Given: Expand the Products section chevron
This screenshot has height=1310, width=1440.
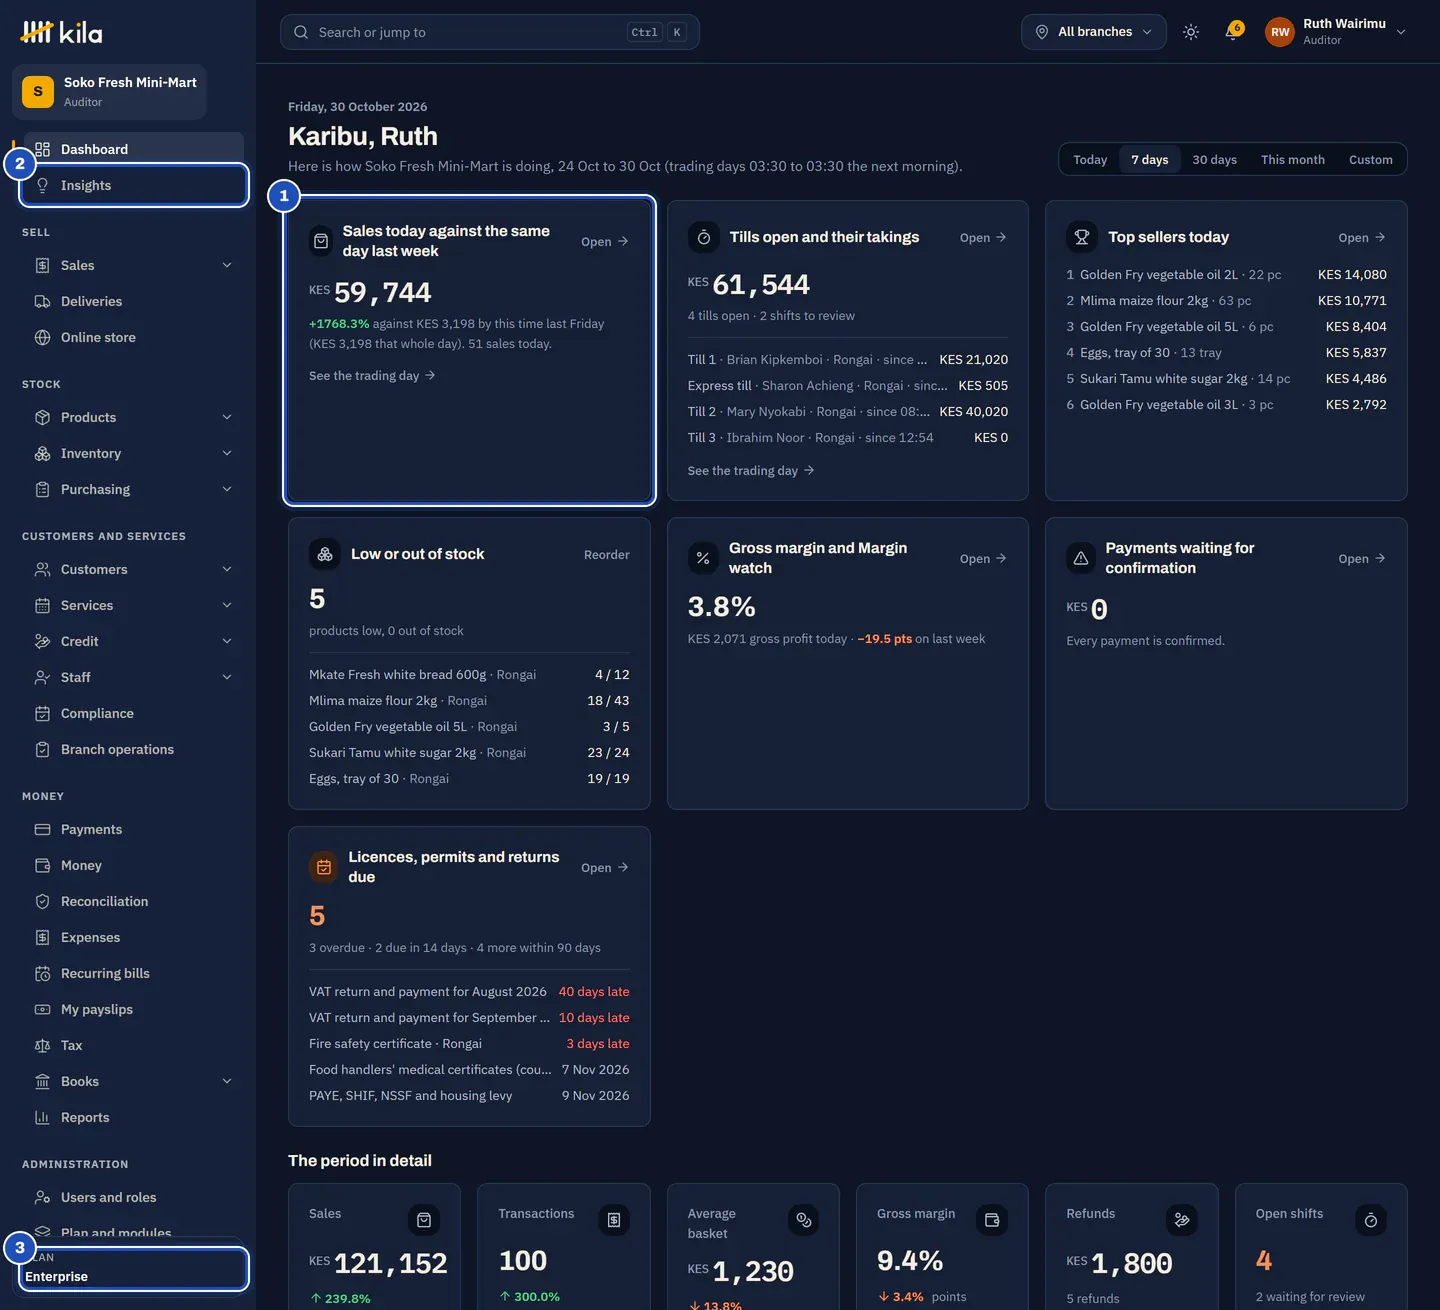Looking at the screenshot, I should (227, 417).
